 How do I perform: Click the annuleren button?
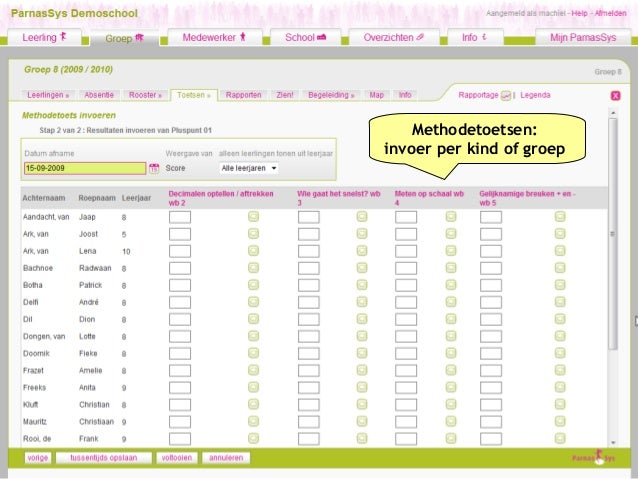[226, 458]
